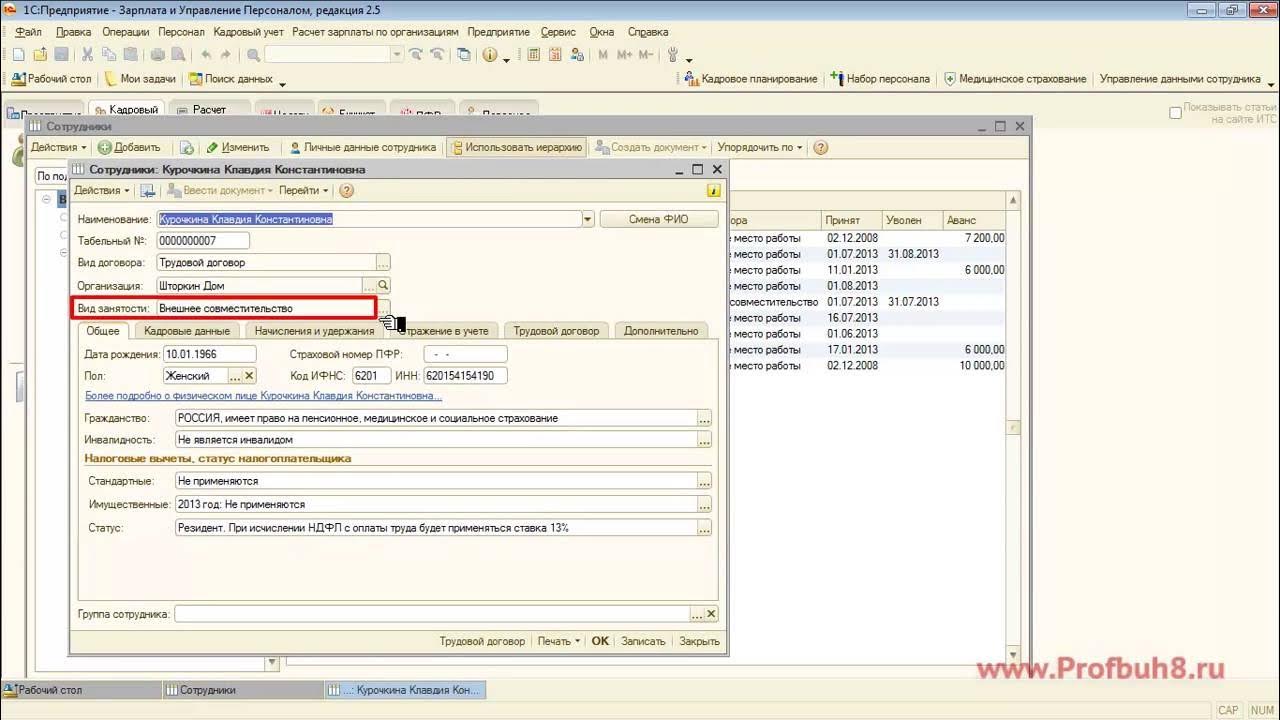Click the Save diskette icon
Image resolution: width=1280 pixels, height=720 pixels.
[61, 55]
